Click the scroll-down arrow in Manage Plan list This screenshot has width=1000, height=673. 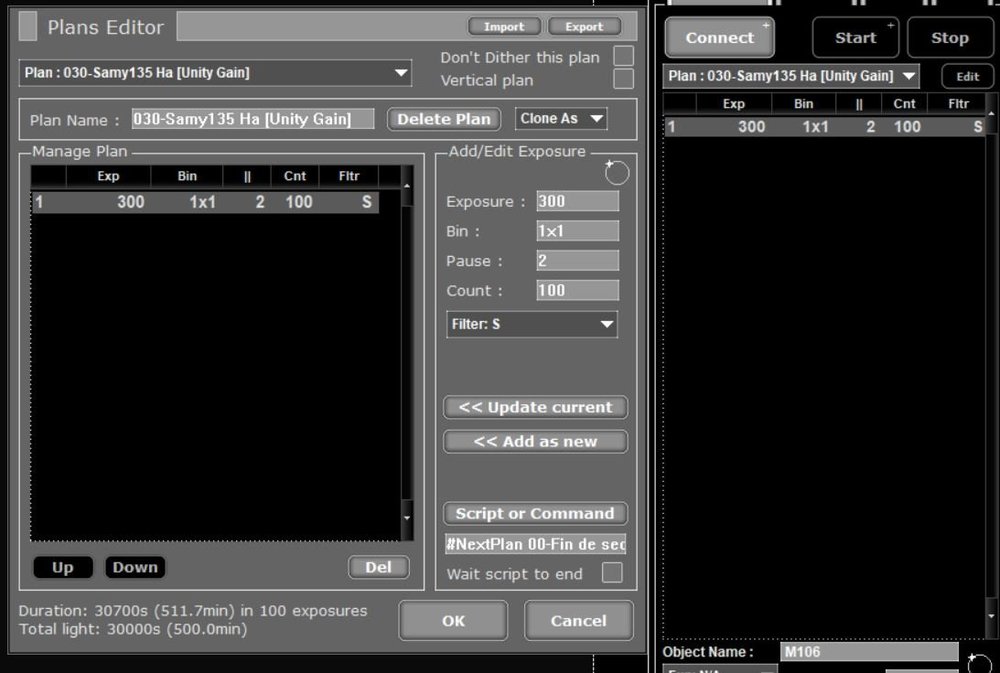coord(407,518)
